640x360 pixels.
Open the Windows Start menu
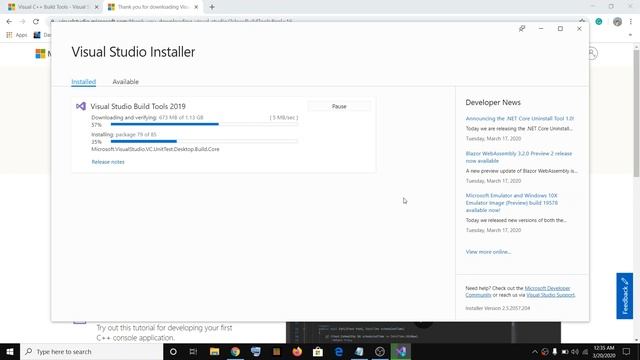10,351
